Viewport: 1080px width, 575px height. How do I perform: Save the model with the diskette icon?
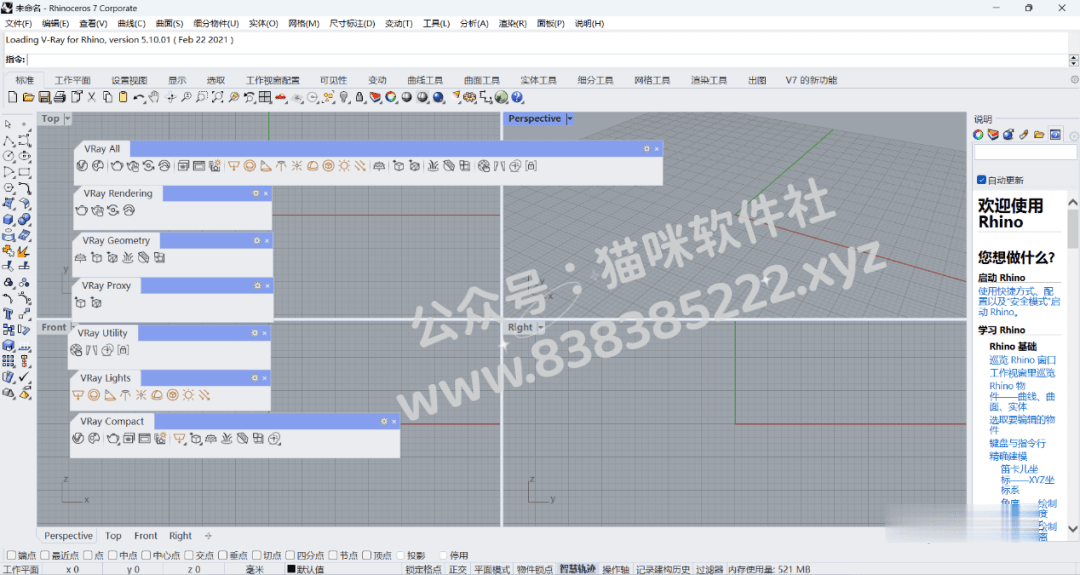[44, 97]
